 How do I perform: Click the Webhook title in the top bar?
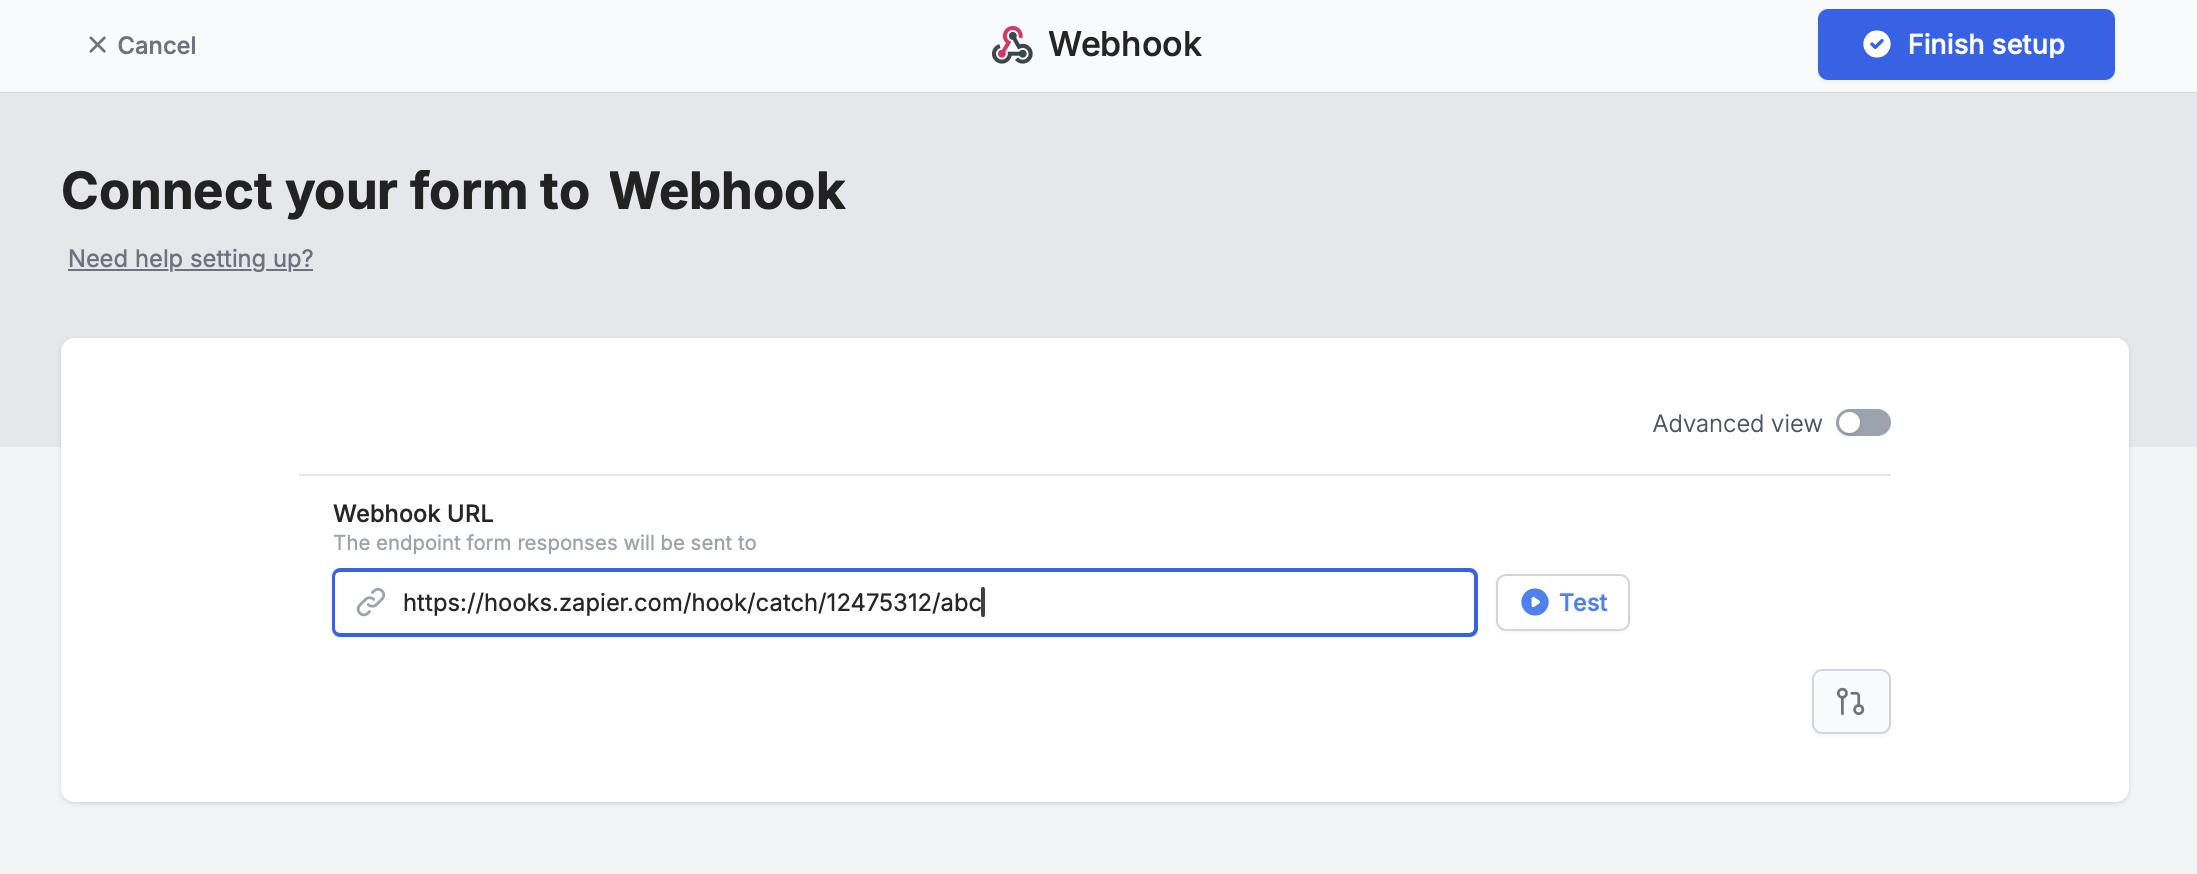[1123, 44]
